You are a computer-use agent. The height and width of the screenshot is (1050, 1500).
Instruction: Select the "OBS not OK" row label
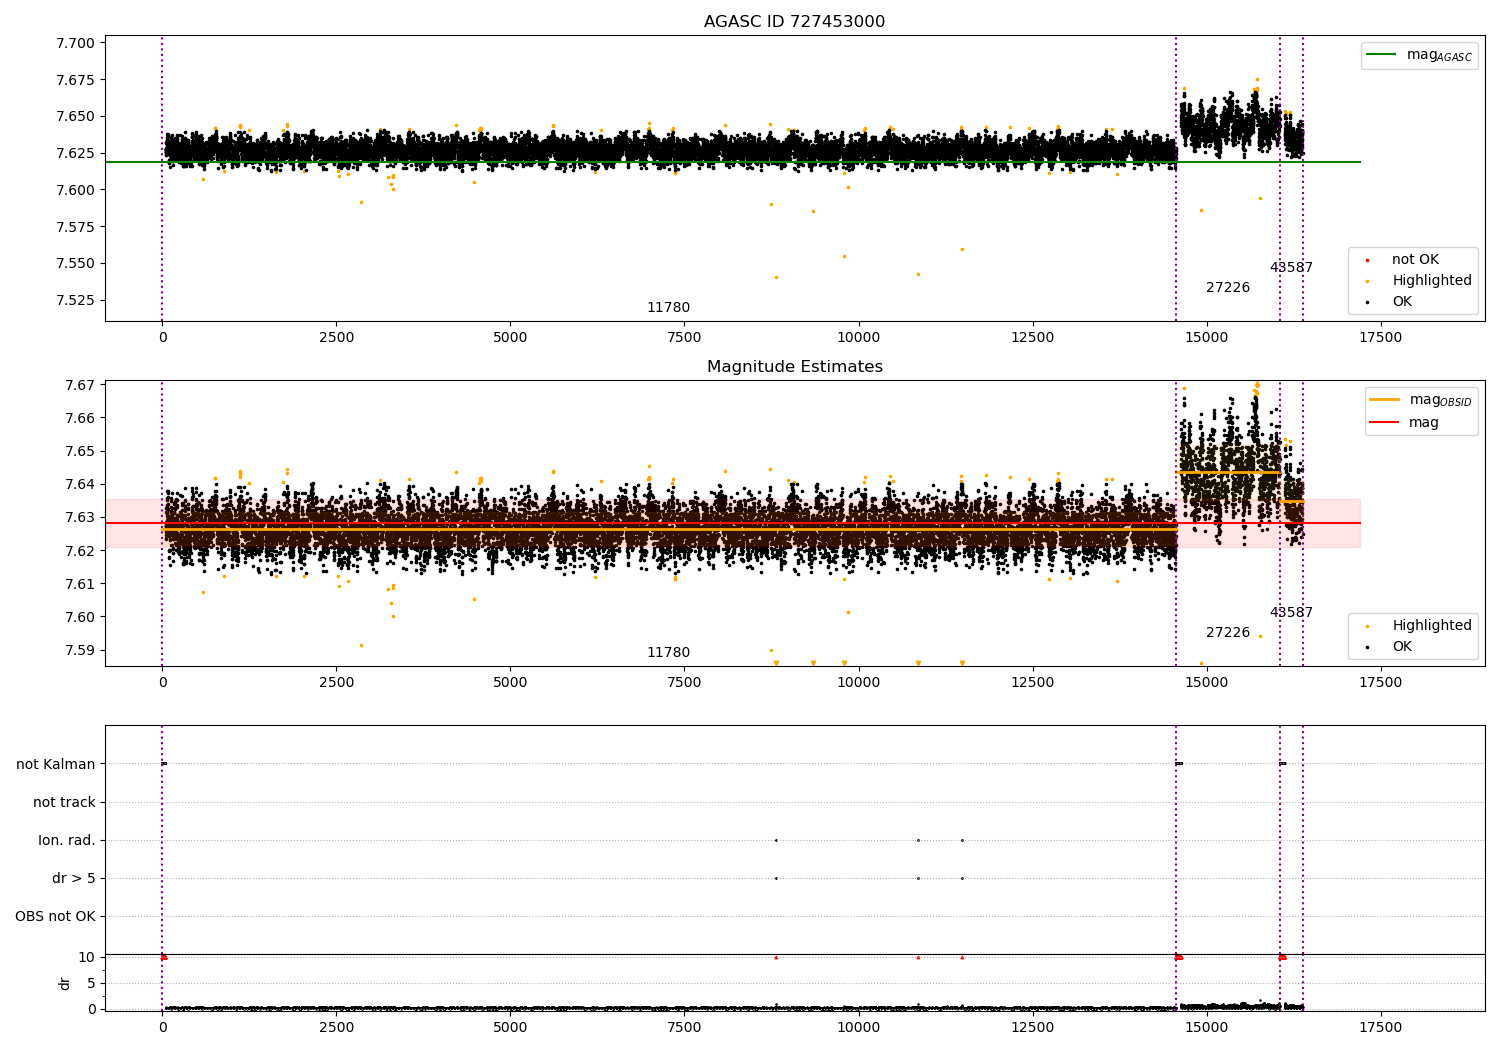[55, 916]
